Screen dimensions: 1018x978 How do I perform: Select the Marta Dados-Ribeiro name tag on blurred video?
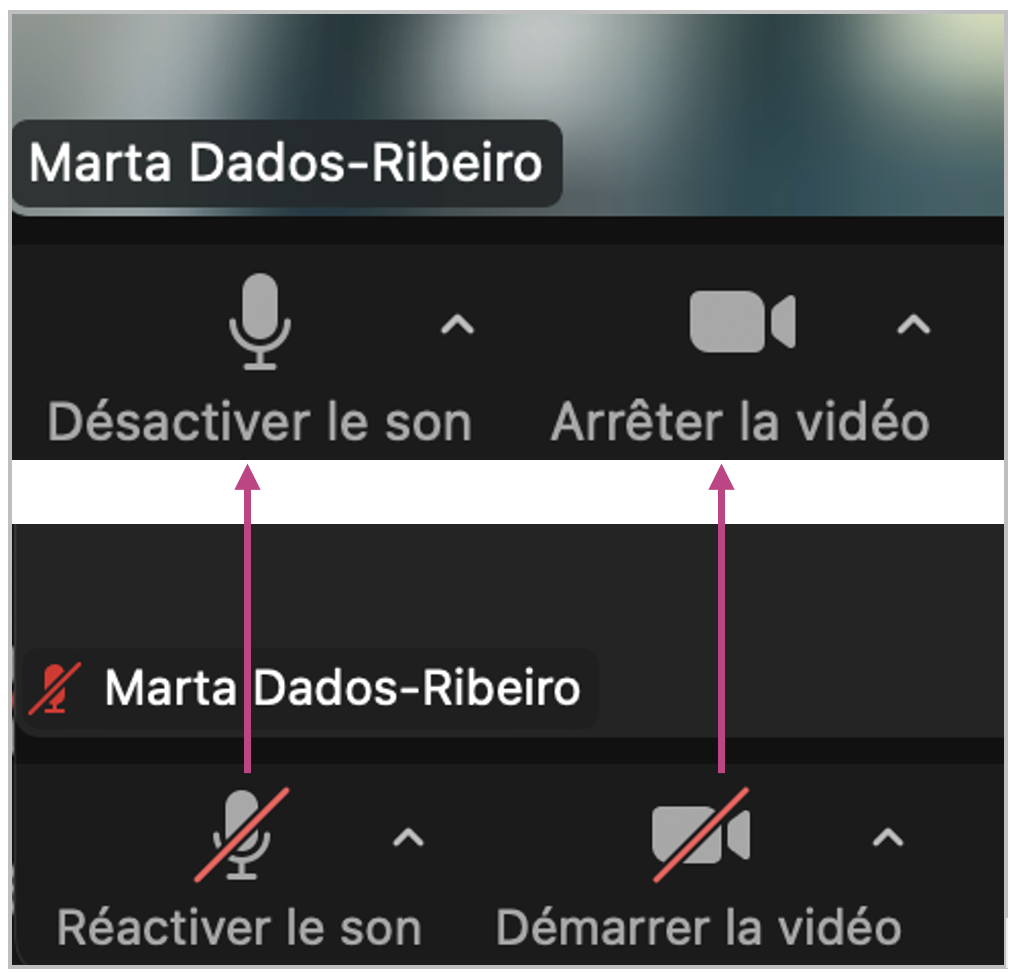tap(286, 163)
